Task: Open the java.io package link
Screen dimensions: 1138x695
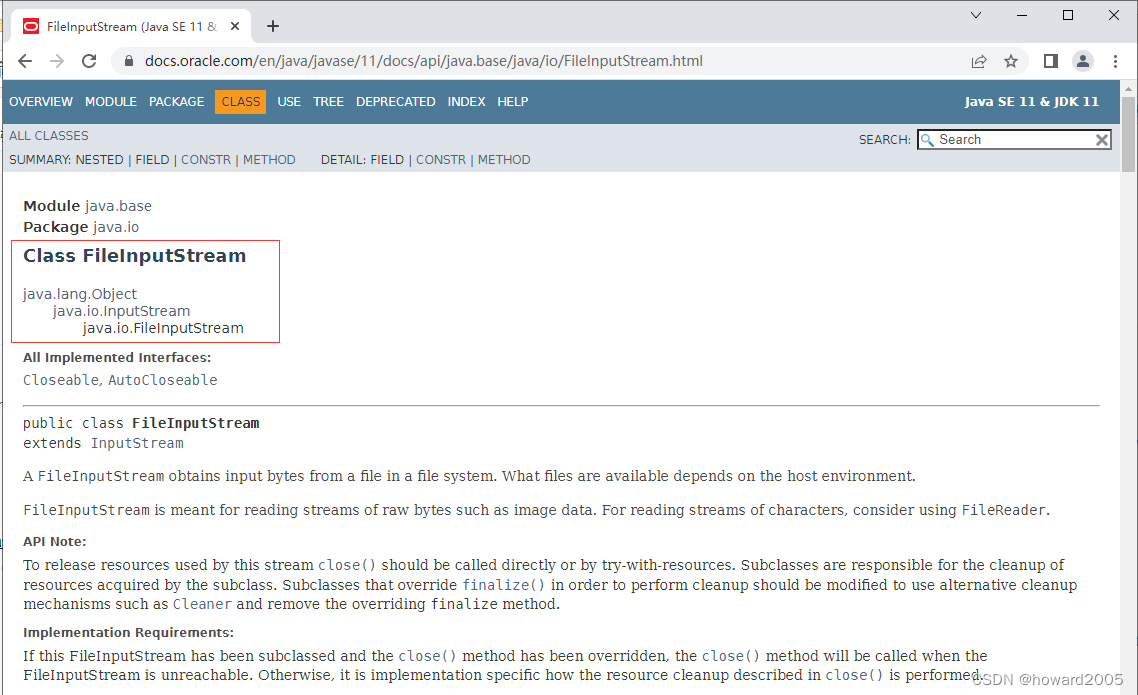Action: pos(116,227)
